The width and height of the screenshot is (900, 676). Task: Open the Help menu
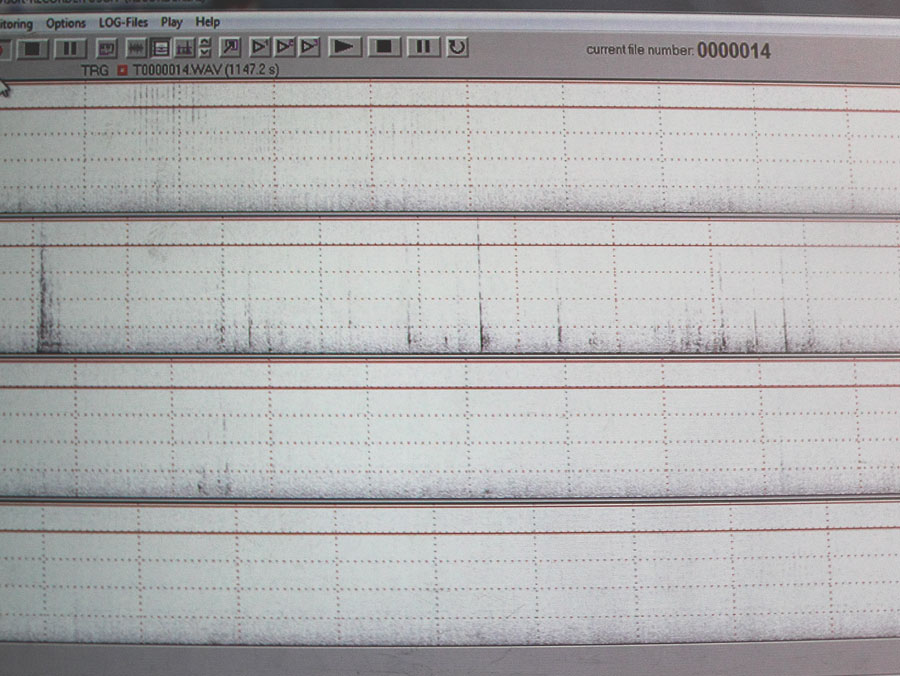point(207,22)
